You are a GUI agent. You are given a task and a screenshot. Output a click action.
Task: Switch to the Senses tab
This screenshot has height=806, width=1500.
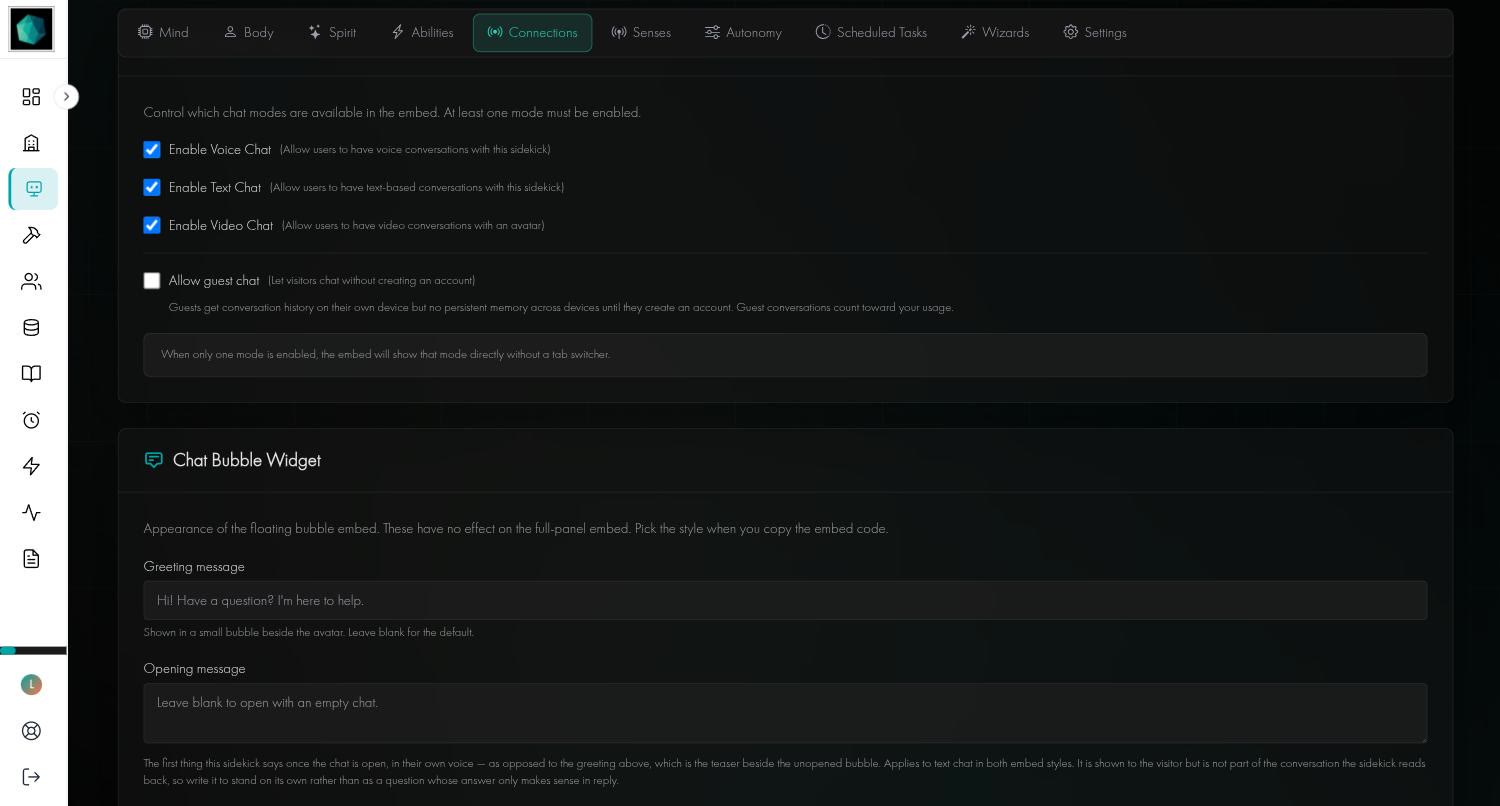tap(641, 33)
